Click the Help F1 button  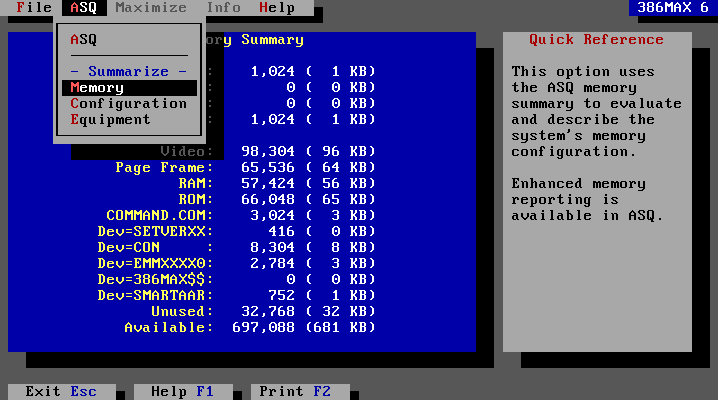pyautogui.click(x=183, y=392)
